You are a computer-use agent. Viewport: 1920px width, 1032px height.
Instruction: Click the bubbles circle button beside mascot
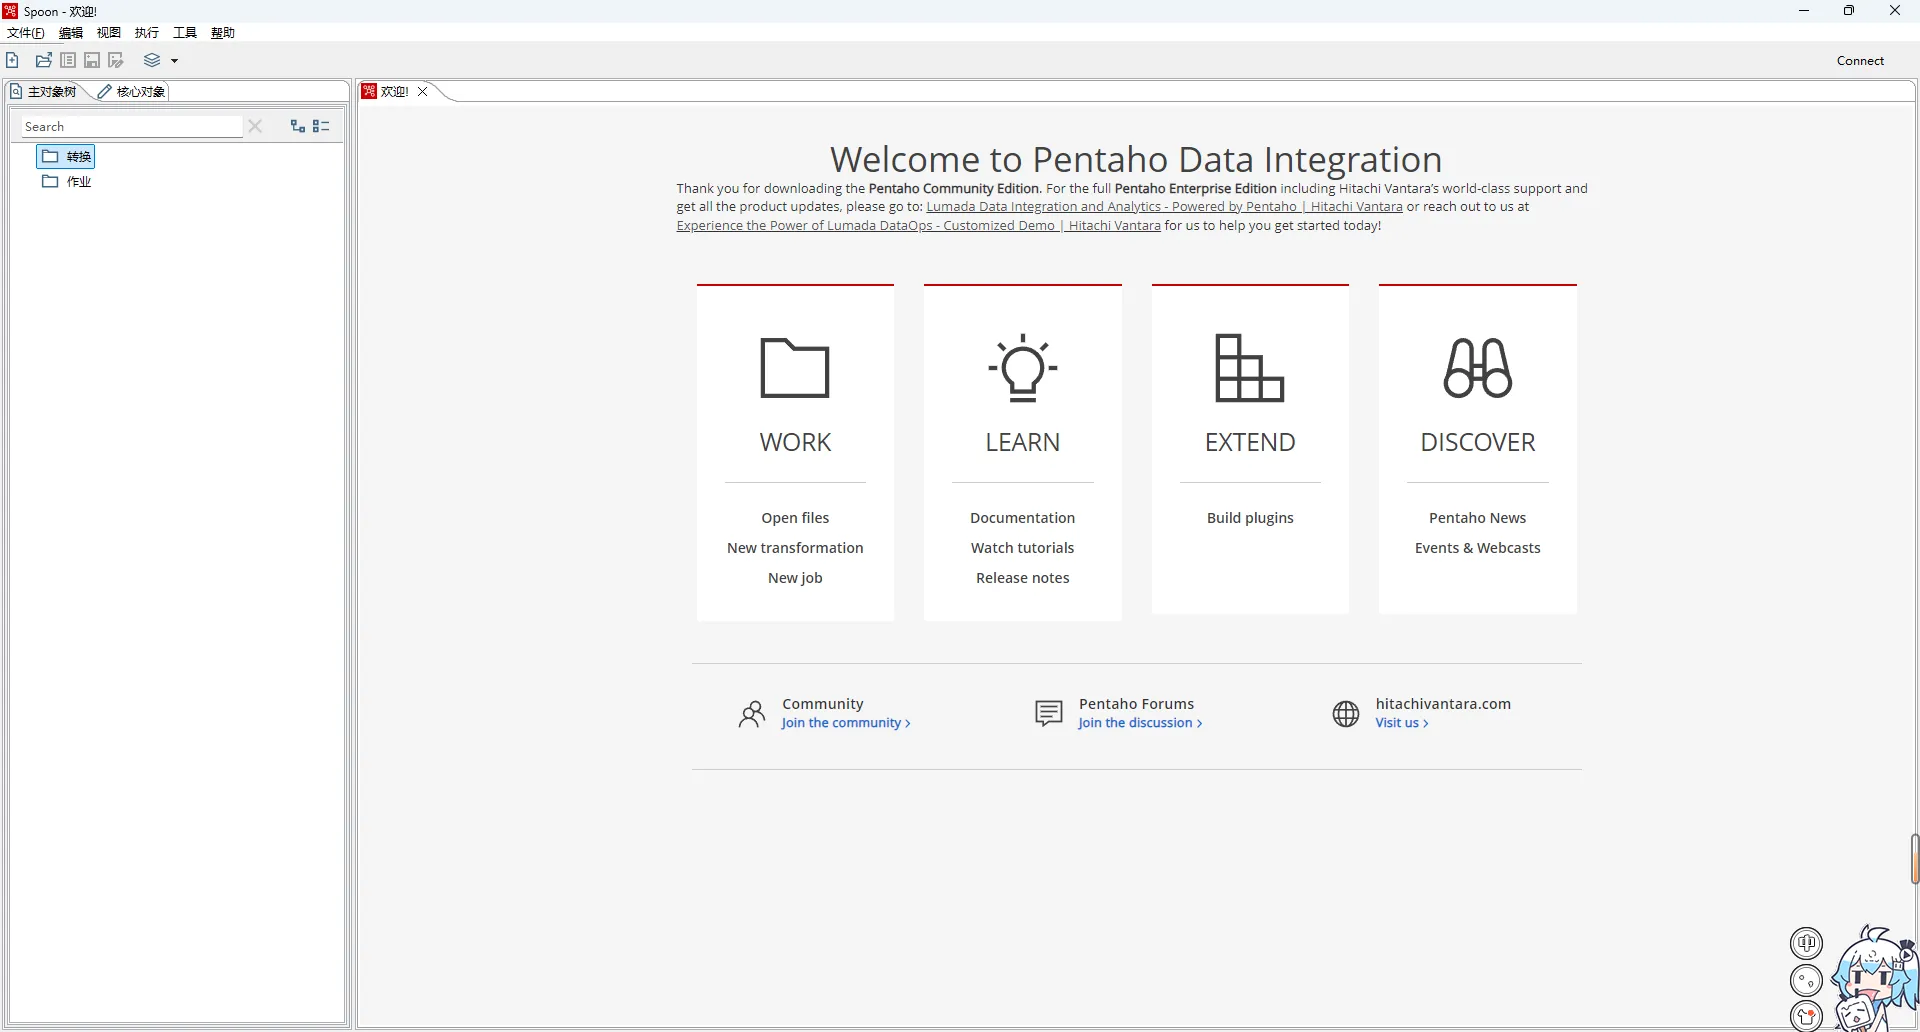[1806, 981]
